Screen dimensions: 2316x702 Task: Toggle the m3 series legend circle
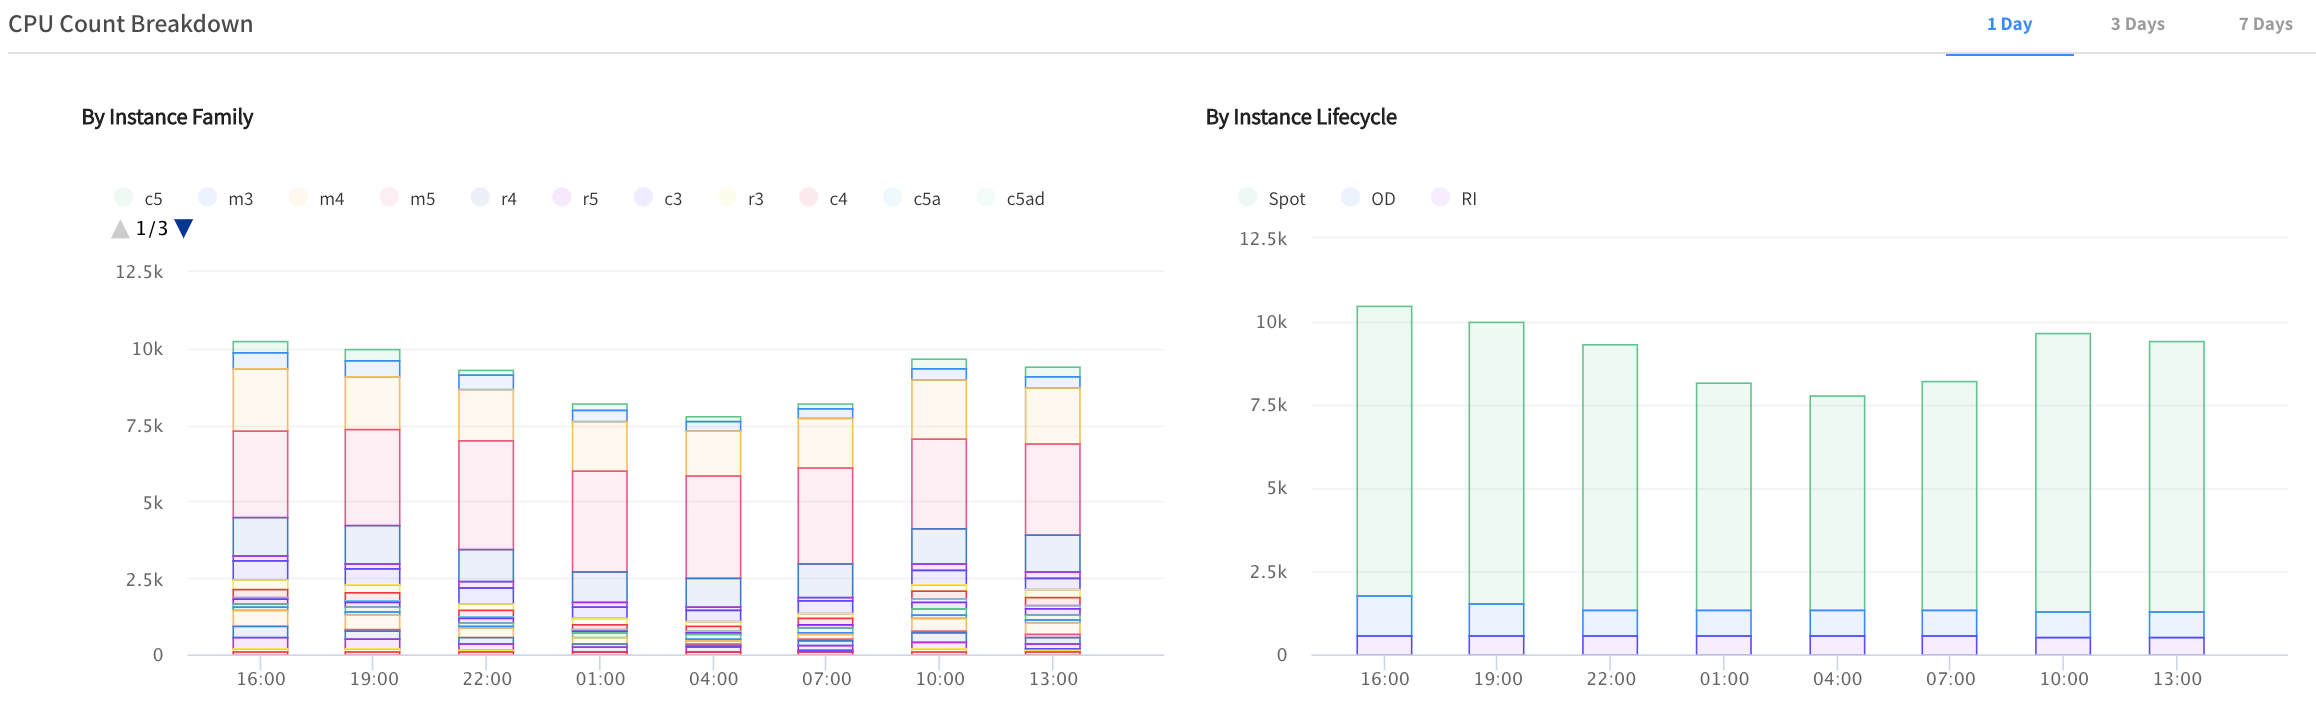point(208,198)
